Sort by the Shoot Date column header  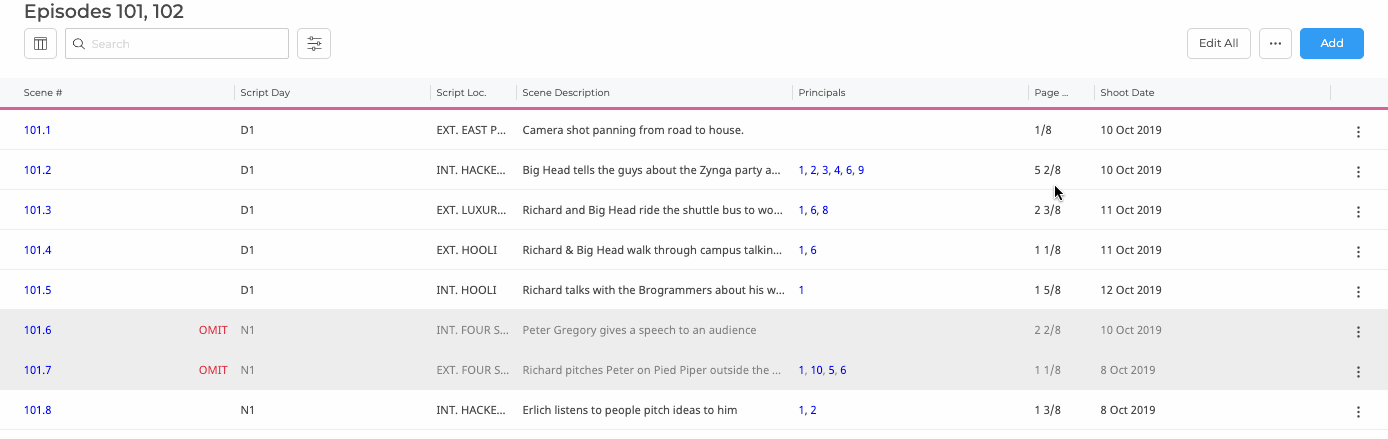1127,93
